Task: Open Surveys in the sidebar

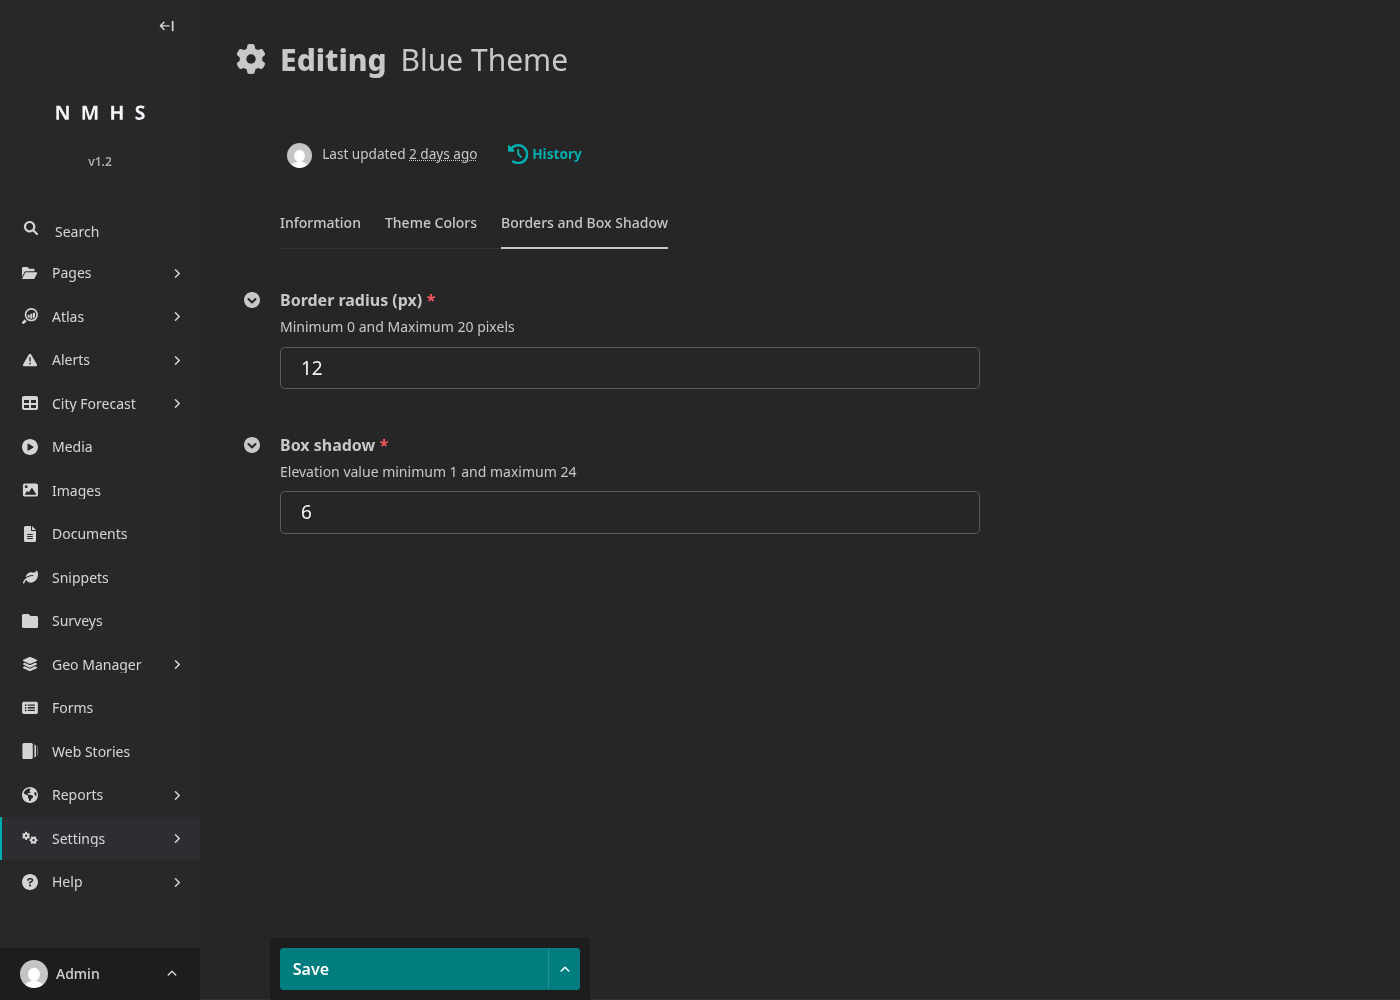Action: [100, 621]
